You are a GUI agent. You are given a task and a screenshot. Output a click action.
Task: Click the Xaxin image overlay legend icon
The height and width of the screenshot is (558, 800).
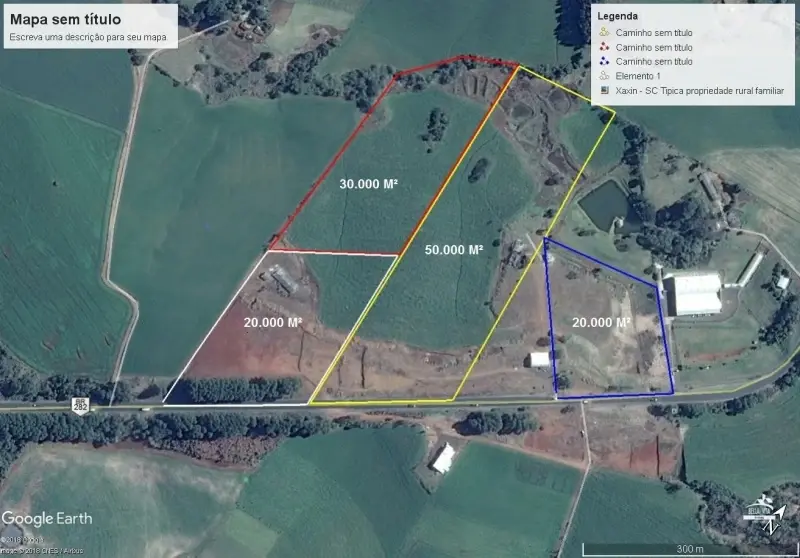[x=604, y=91]
